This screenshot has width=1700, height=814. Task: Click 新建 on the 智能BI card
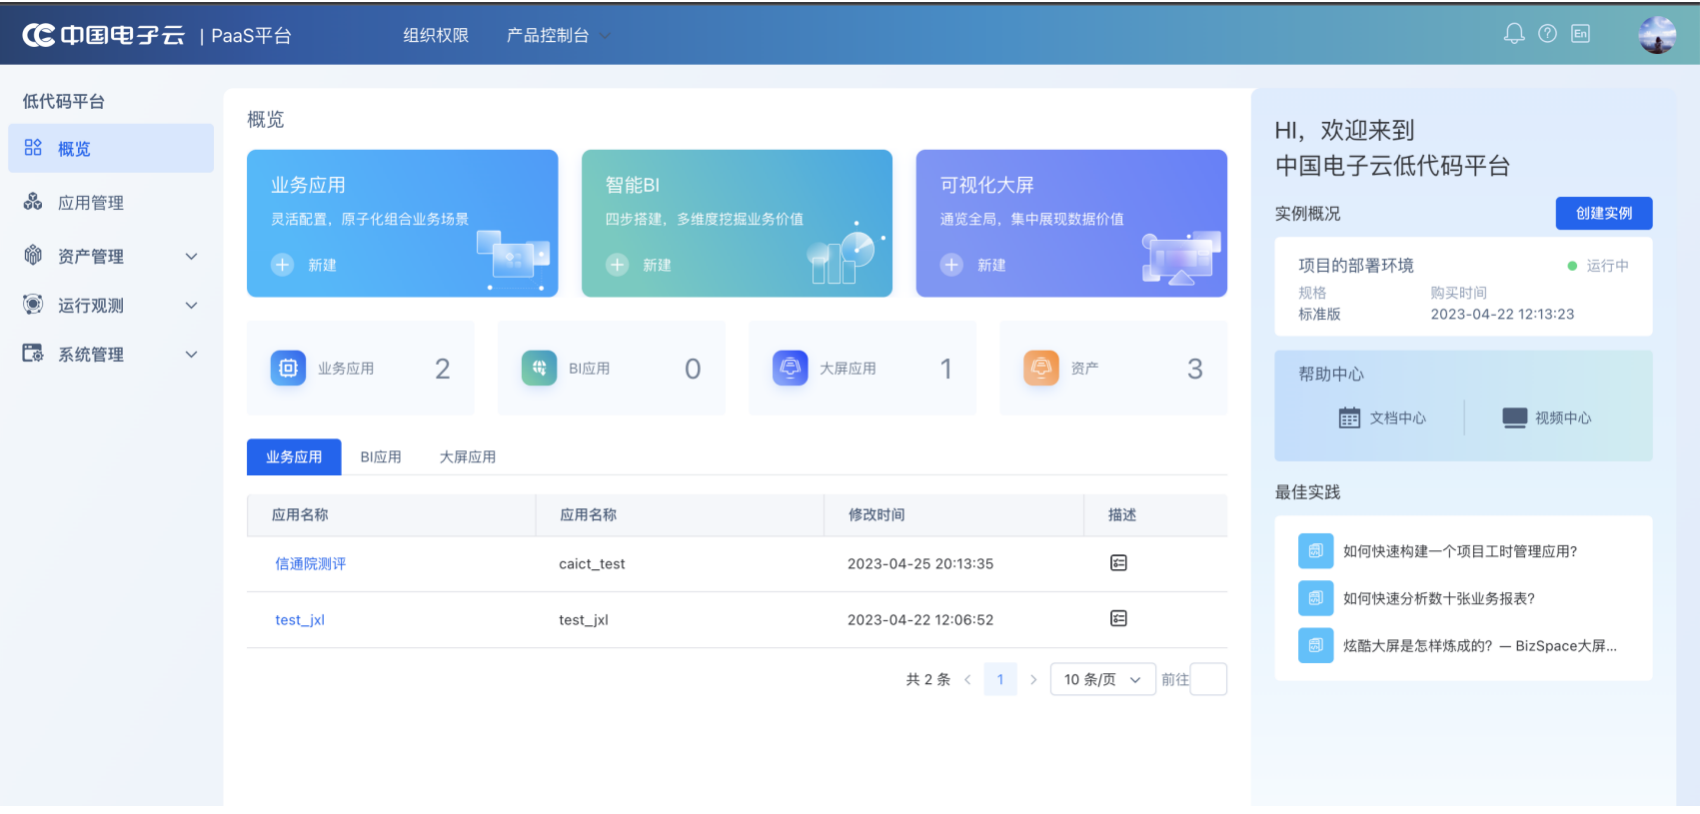click(x=657, y=265)
